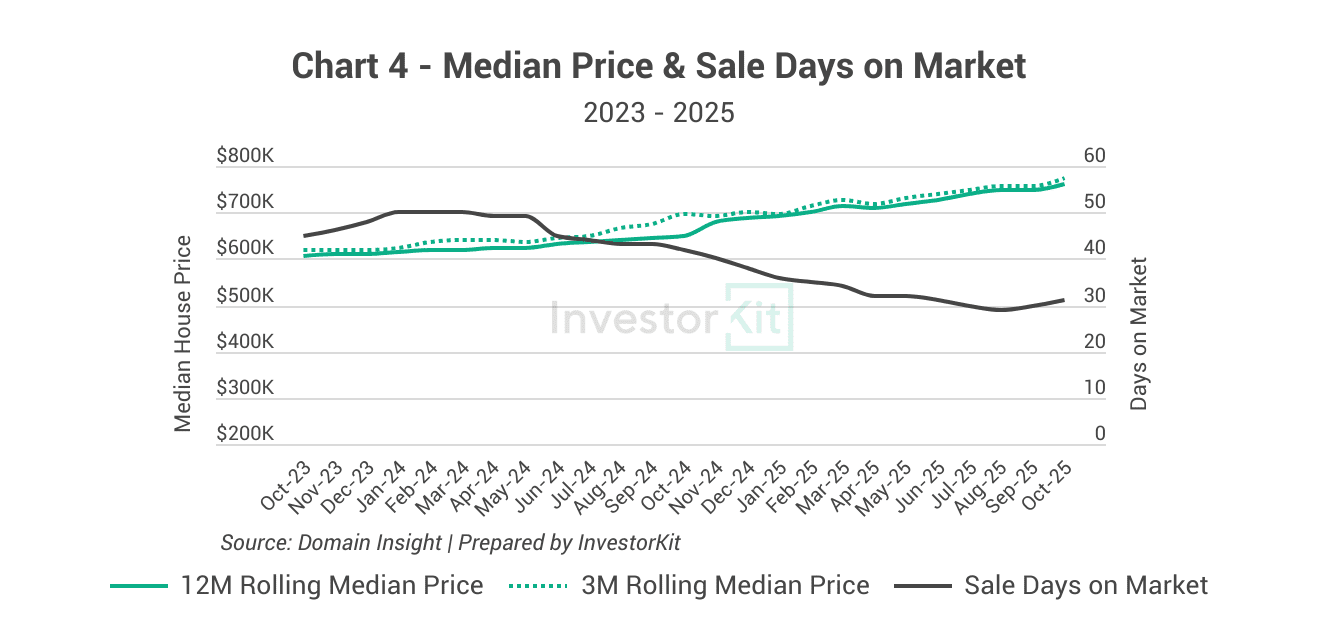Screen dimensions: 1320x640
Task: Toggle the 3M Rolling Median Price legend label
Action: point(725,586)
